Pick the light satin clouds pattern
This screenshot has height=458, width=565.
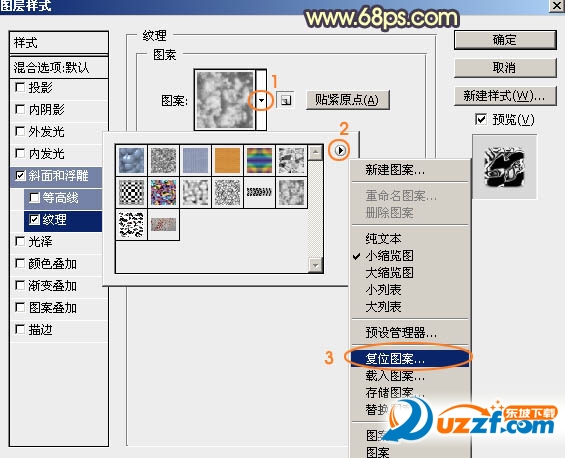pyautogui.click(x=195, y=192)
